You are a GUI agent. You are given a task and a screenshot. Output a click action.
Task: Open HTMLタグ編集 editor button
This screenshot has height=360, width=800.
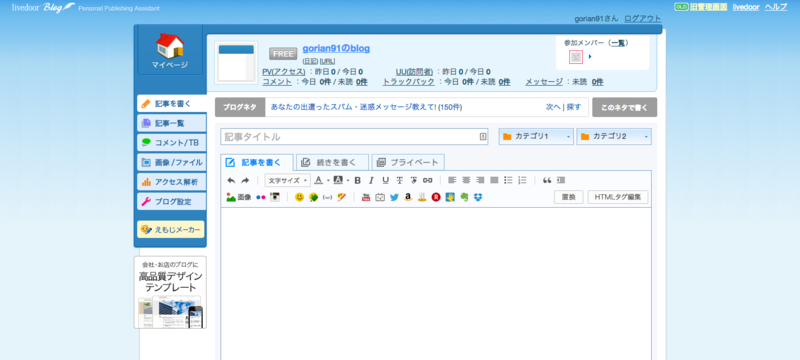click(x=618, y=197)
